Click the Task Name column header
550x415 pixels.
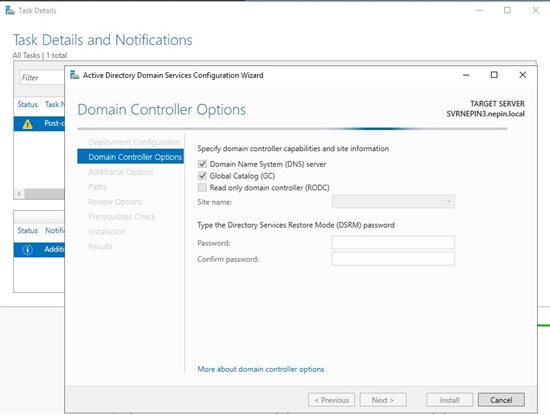pos(55,105)
